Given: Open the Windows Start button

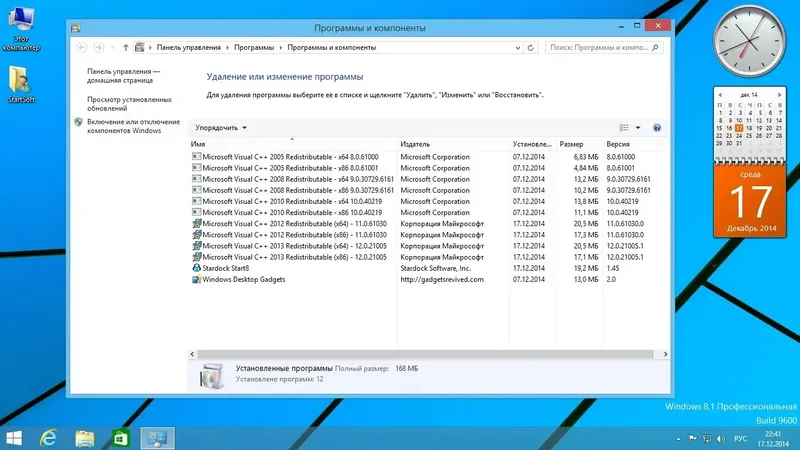Looking at the screenshot, I should 14,438.
